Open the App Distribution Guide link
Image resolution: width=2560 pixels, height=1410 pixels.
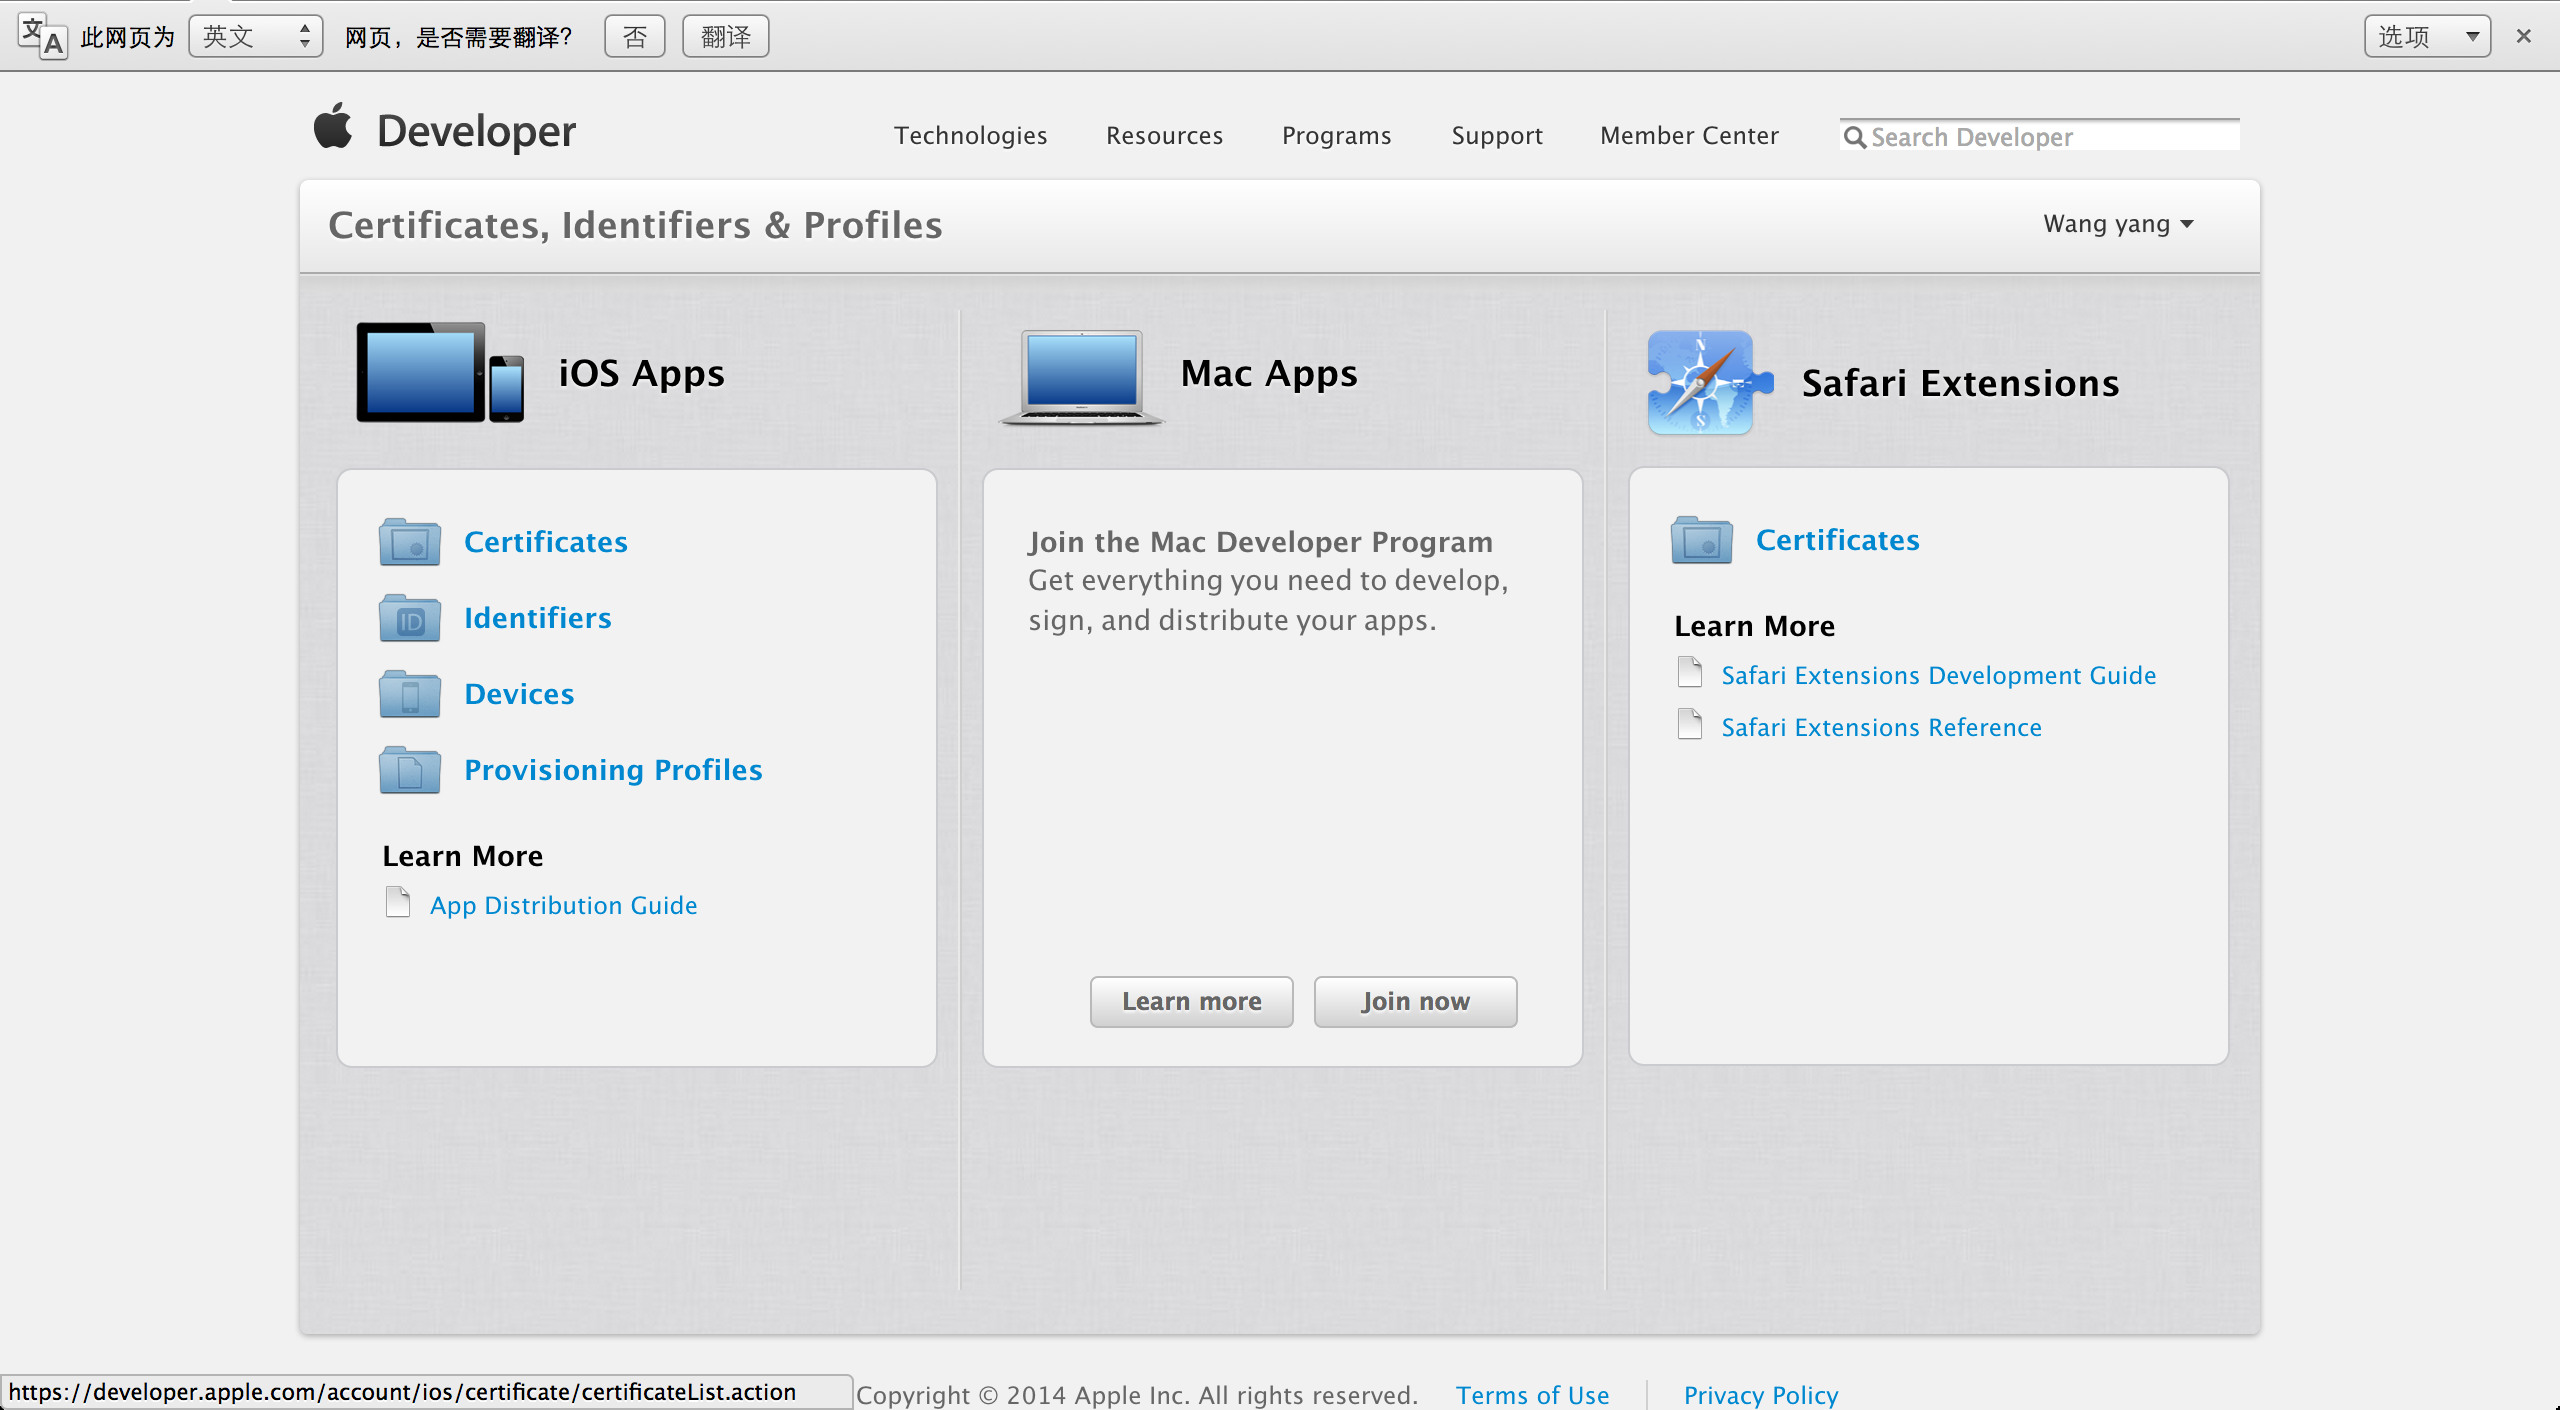(x=564, y=905)
